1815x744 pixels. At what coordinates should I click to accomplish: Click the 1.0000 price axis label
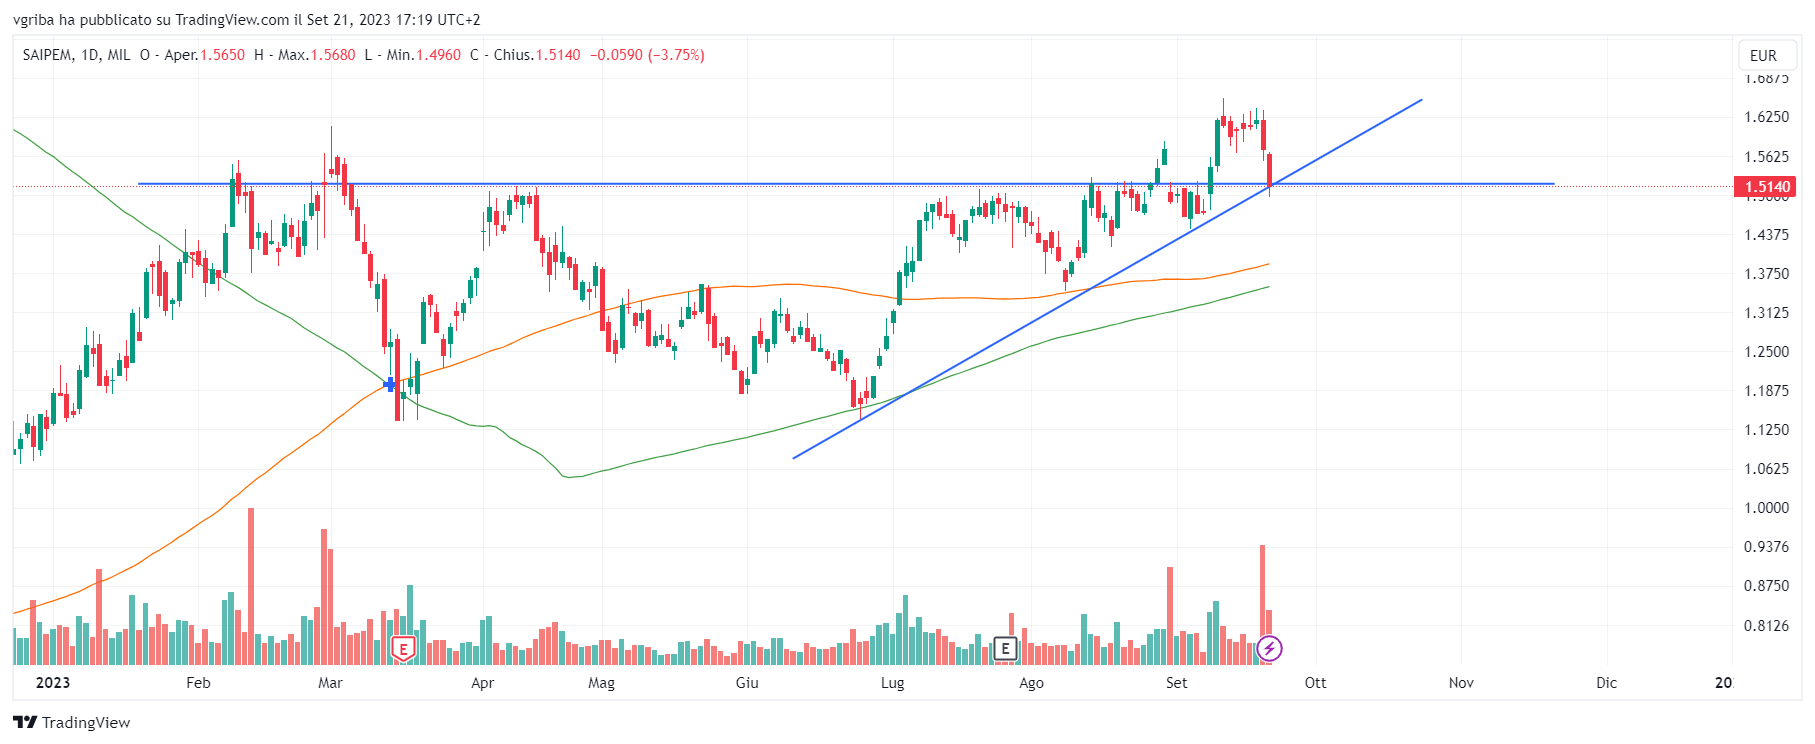(1767, 508)
